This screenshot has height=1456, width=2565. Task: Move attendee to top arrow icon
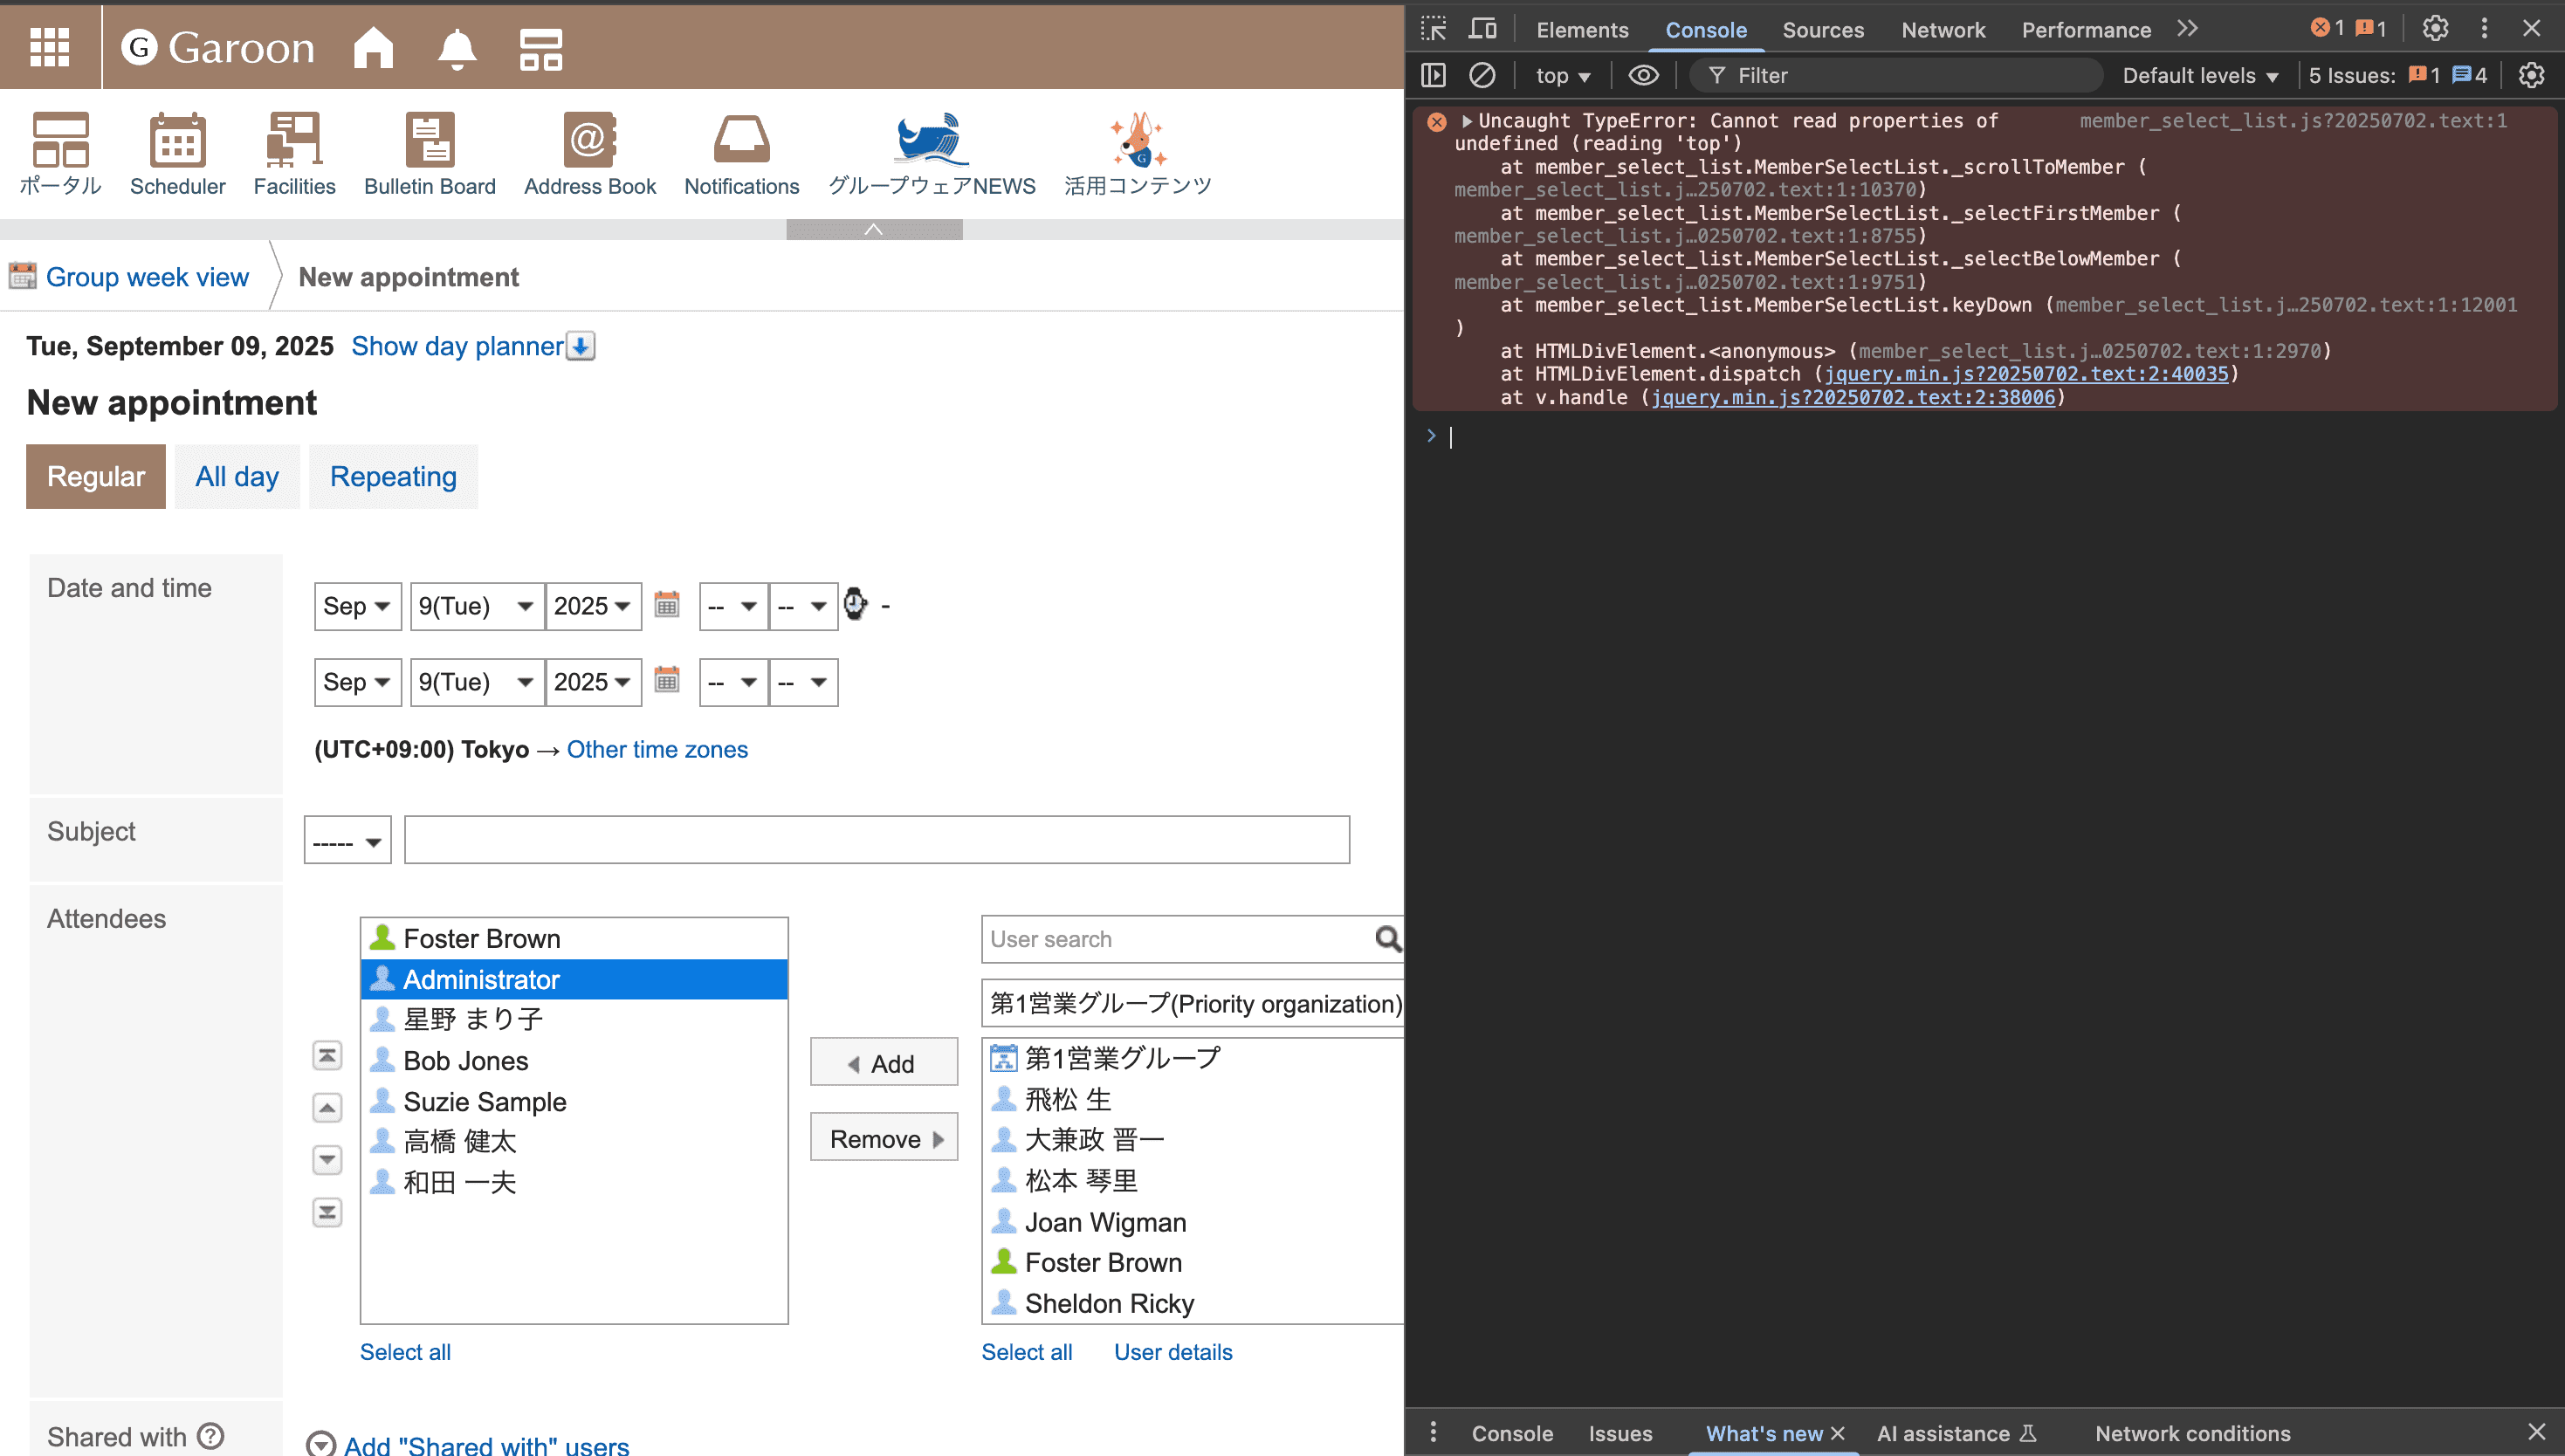[327, 1055]
